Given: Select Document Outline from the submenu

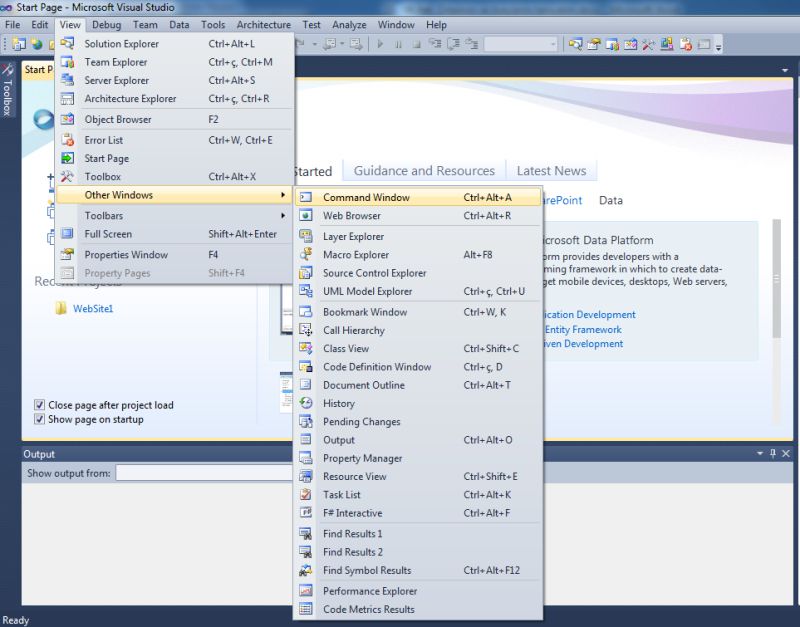Looking at the screenshot, I should [x=418, y=385].
